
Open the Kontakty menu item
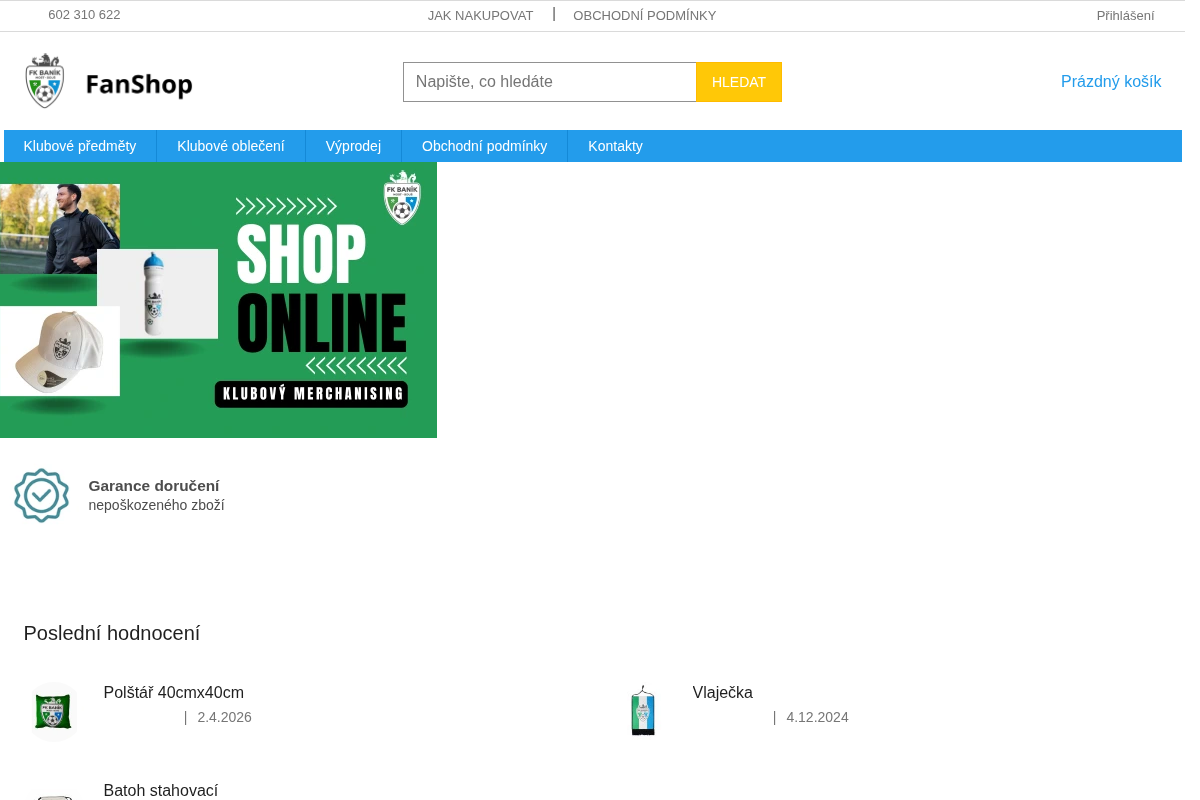coord(615,146)
